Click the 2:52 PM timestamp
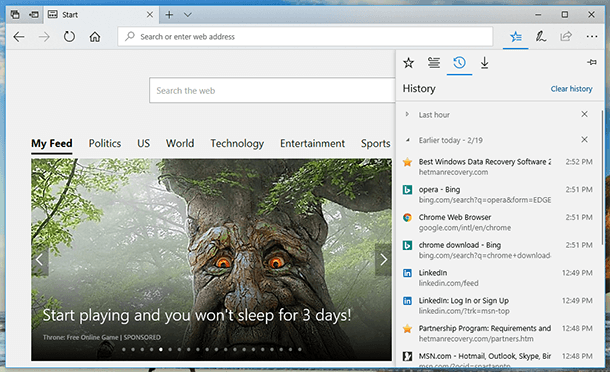The width and height of the screenshot is (610, 372). point(579,162)
